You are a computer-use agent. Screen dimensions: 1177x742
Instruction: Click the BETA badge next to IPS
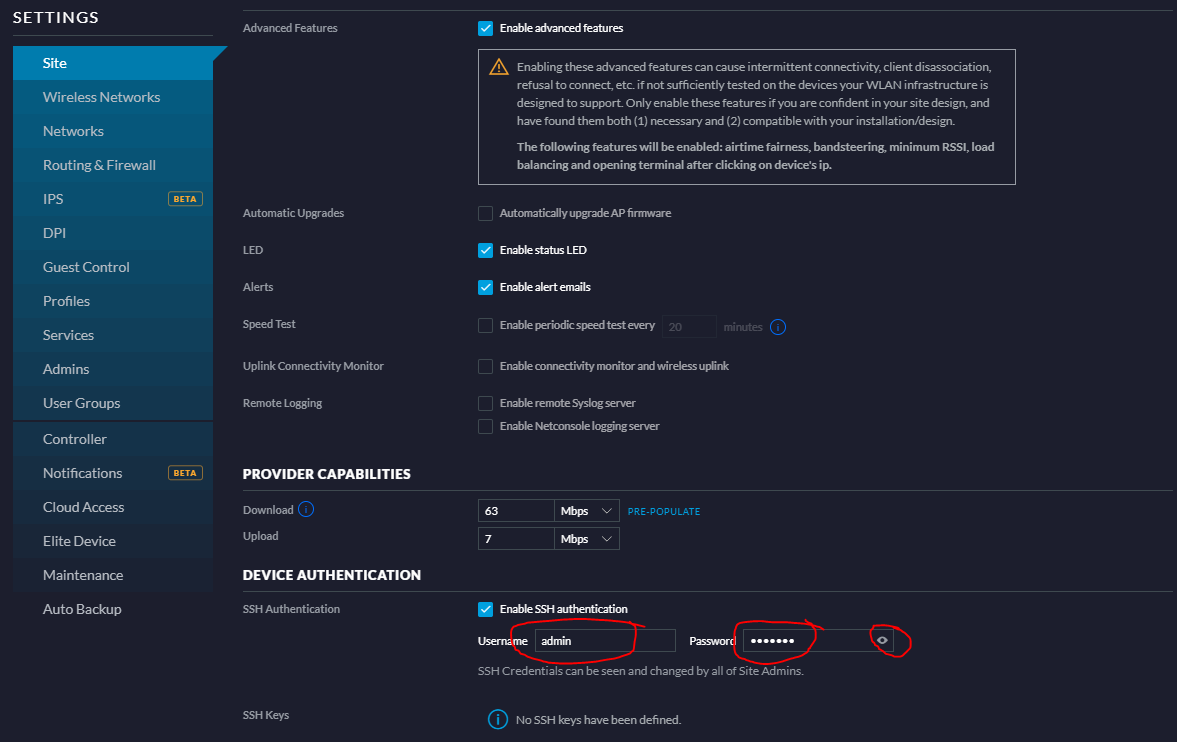(x=185, y=199)
